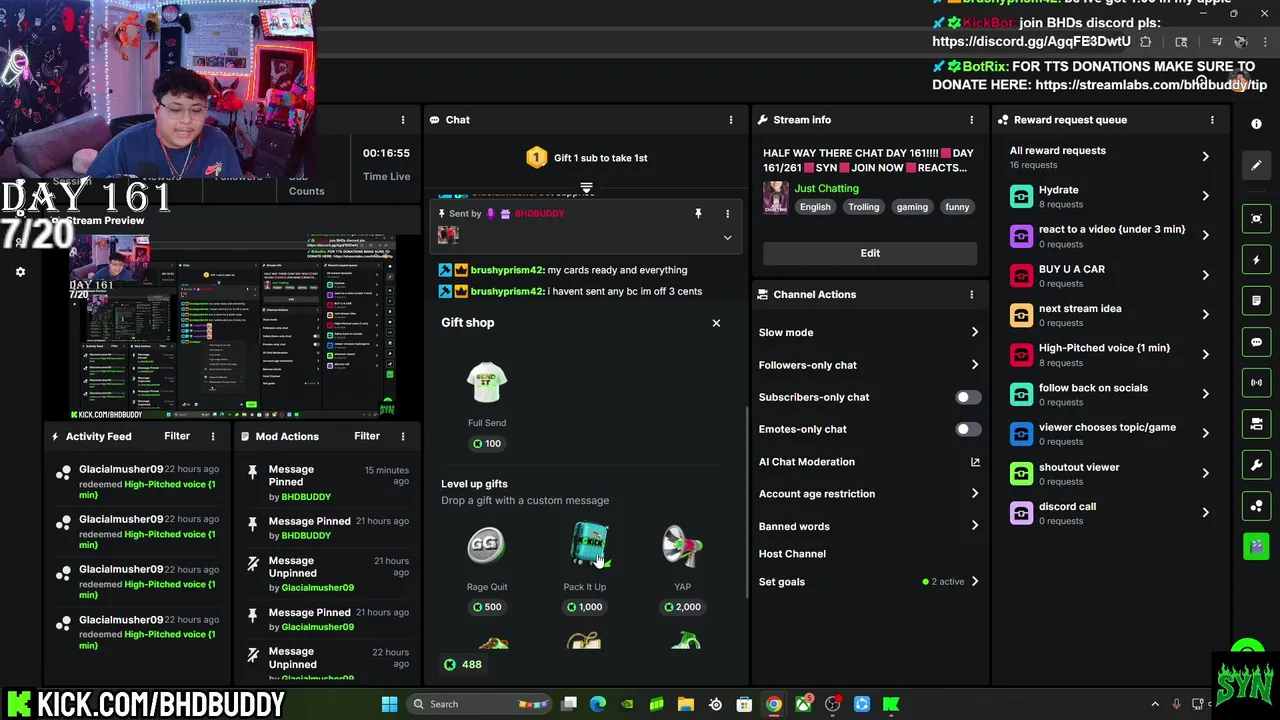Toggle Subscribers-only chat switch
Viewport: 1280px width, 720px height.
[967, 397]
